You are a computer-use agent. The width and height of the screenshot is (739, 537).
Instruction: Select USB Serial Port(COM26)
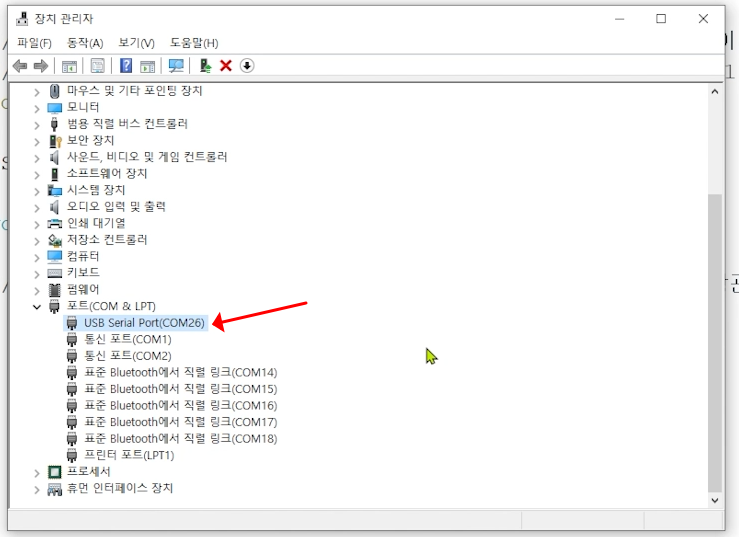click(144, 323)
